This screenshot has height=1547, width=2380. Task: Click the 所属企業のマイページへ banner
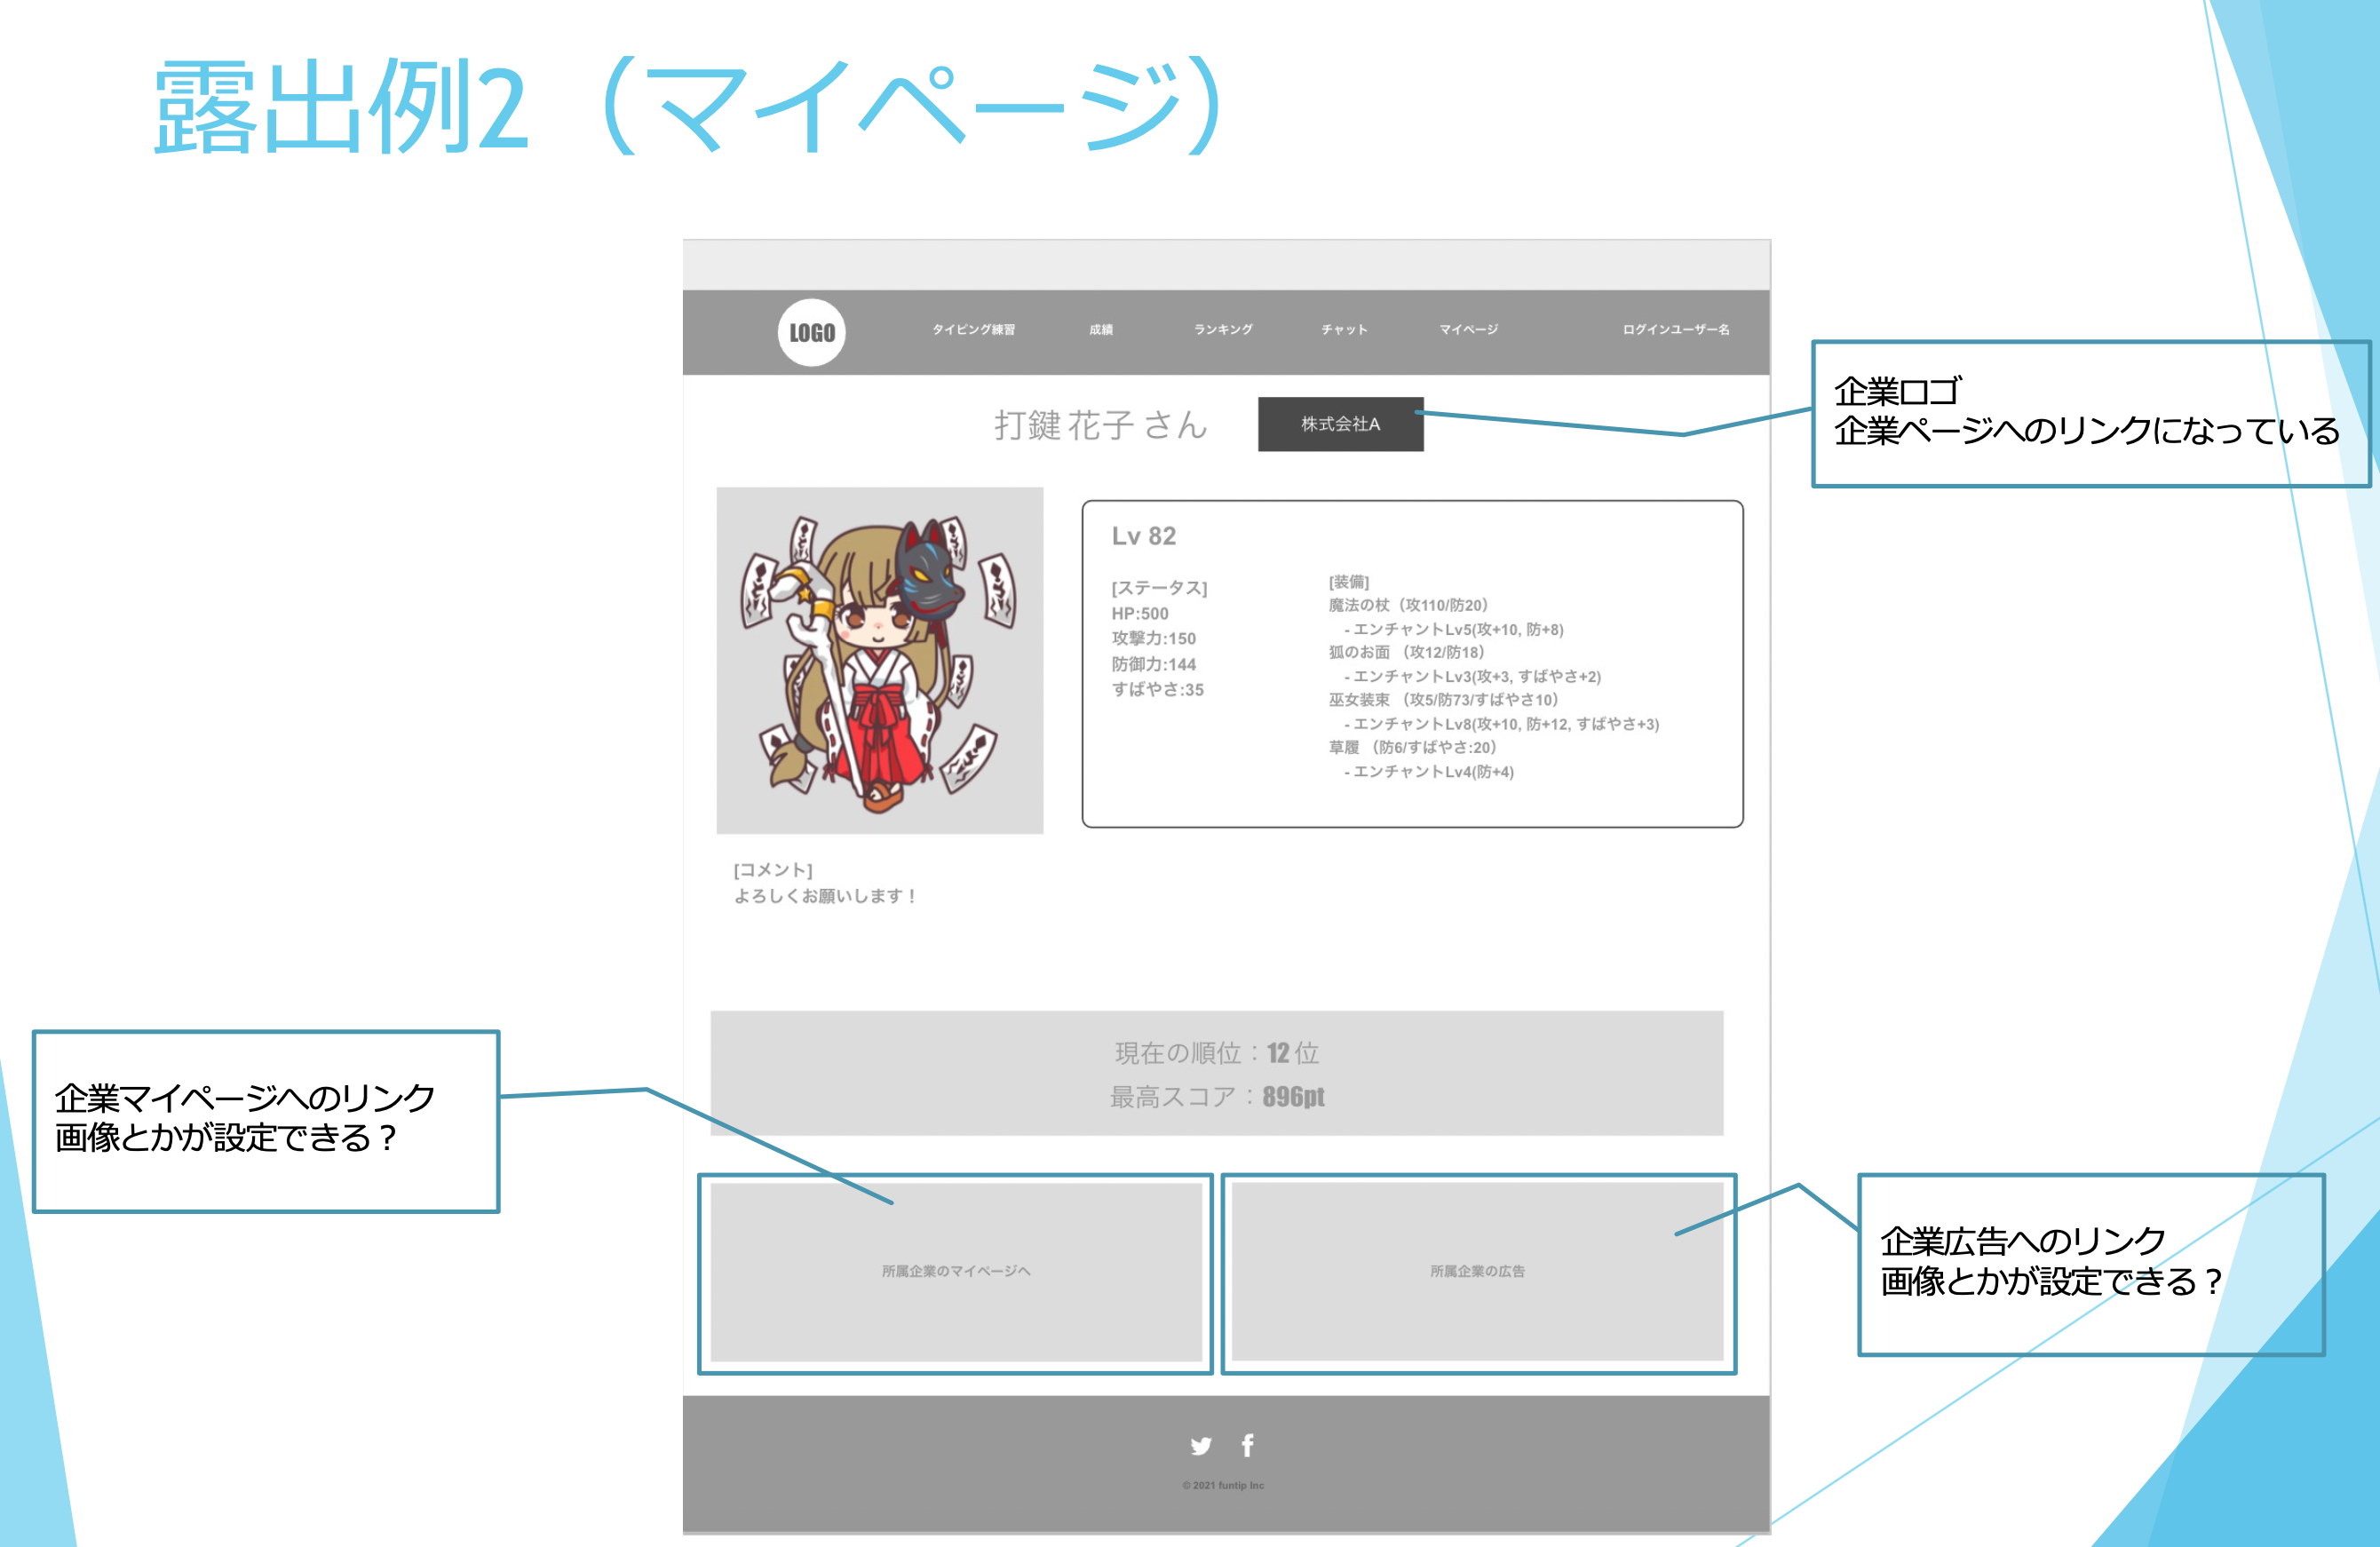coord(956,1272)
